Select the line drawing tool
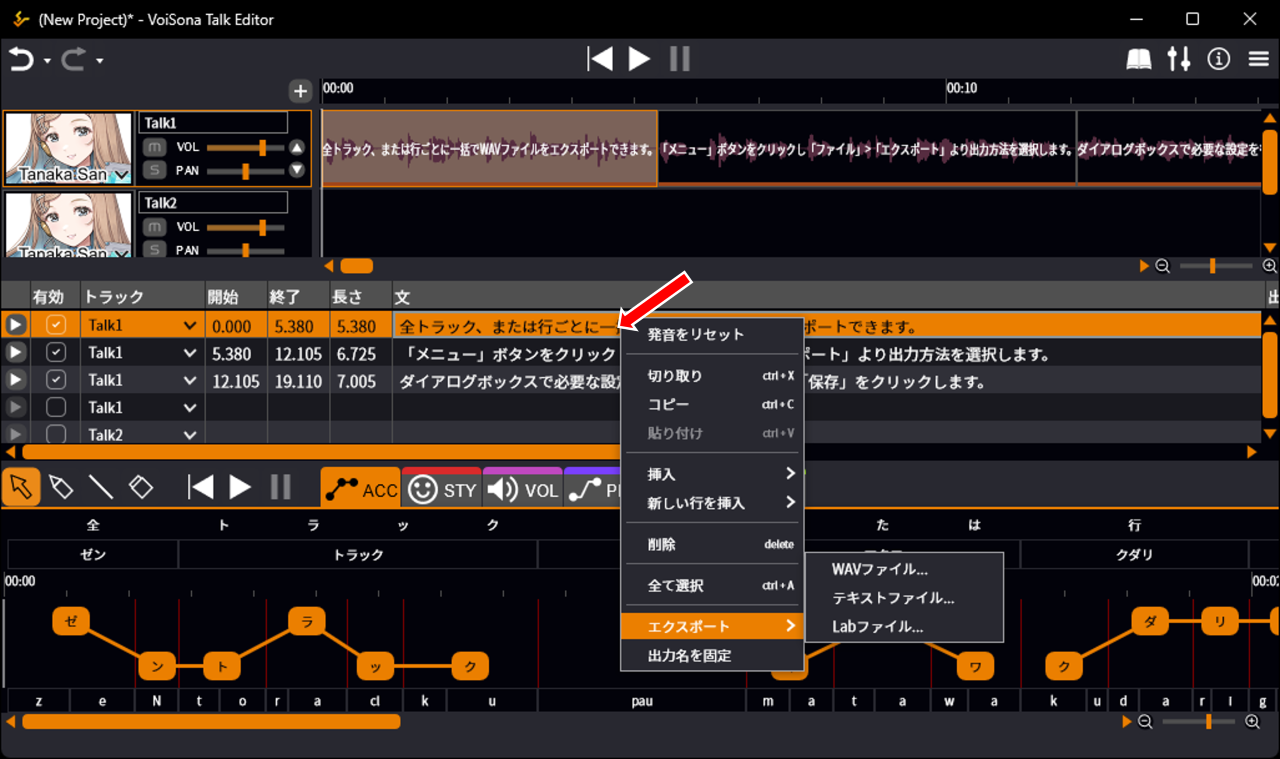 tap(101, 487)
